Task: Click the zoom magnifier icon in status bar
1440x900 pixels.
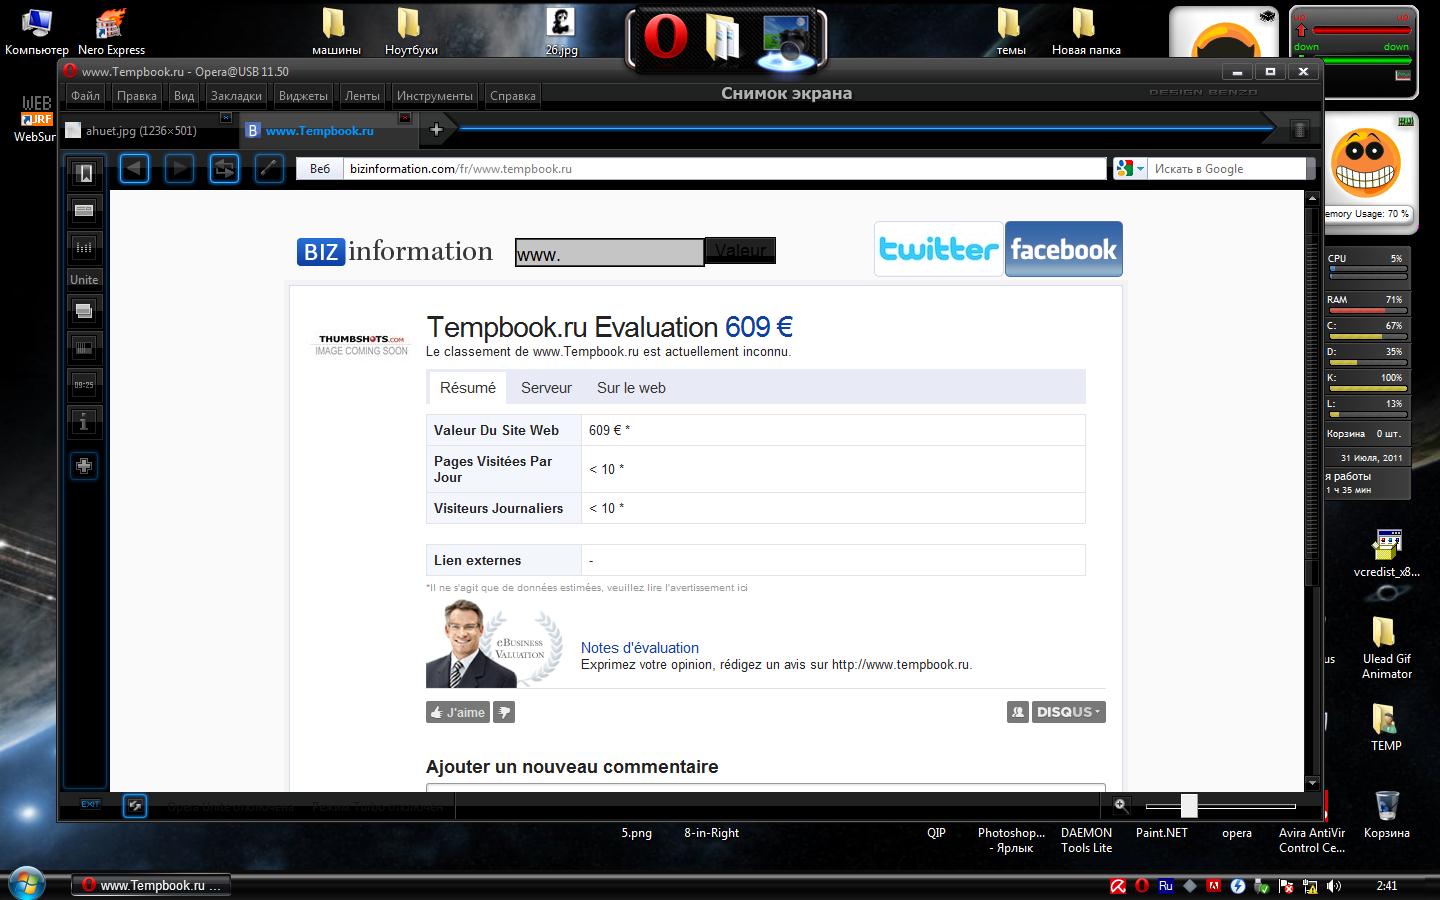Action: [1121, 805]
